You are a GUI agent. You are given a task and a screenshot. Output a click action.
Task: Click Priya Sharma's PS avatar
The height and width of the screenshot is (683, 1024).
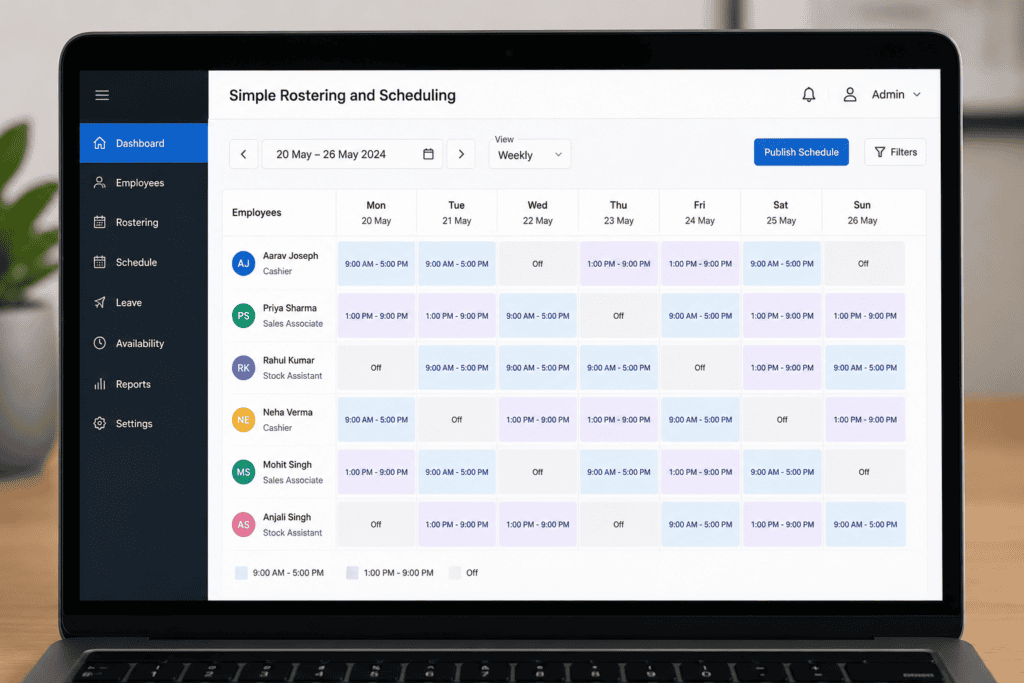(x=244, y=316)
